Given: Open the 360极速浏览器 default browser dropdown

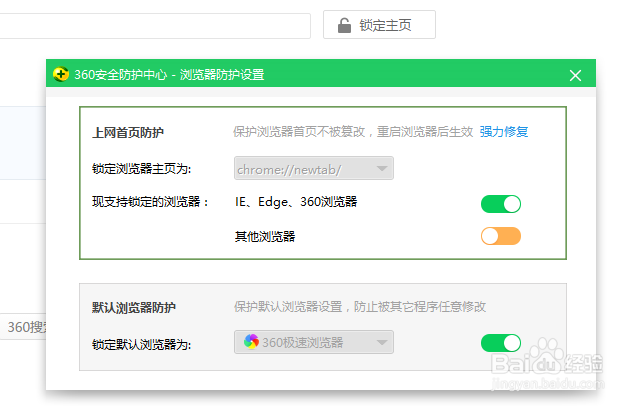Looking at the screenshot, I should 314,342.
